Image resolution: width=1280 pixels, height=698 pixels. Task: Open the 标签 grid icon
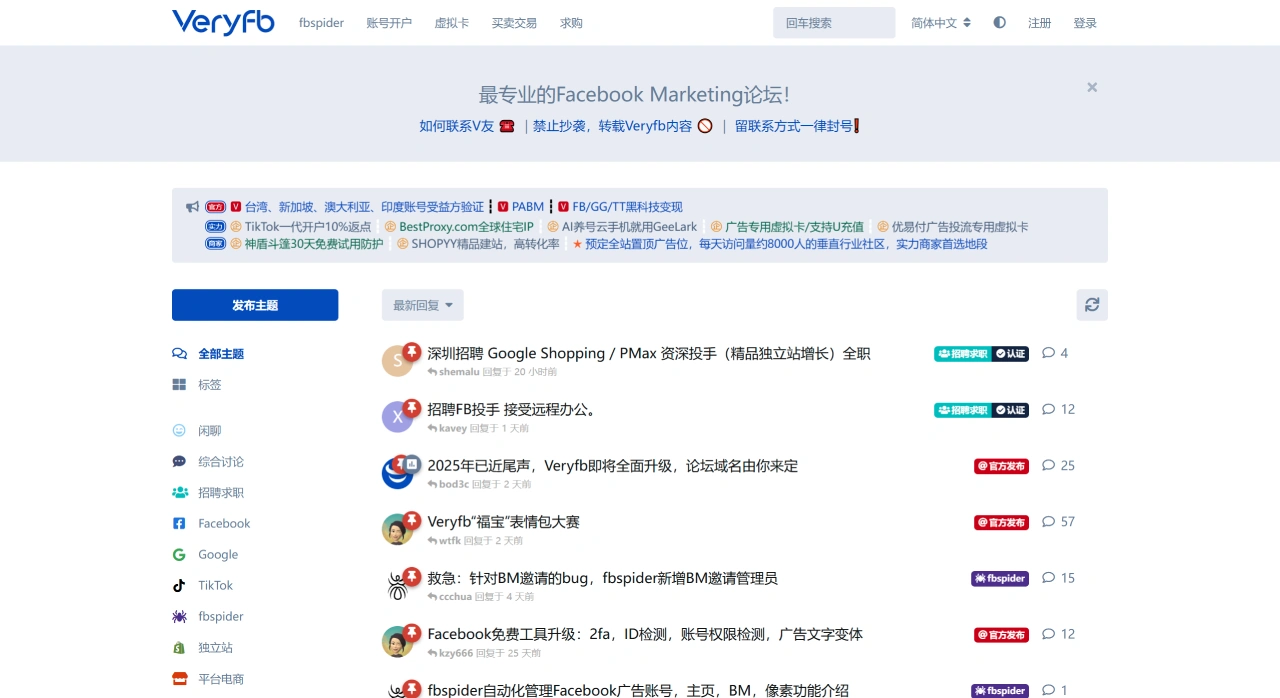click(x=179, y=384)
